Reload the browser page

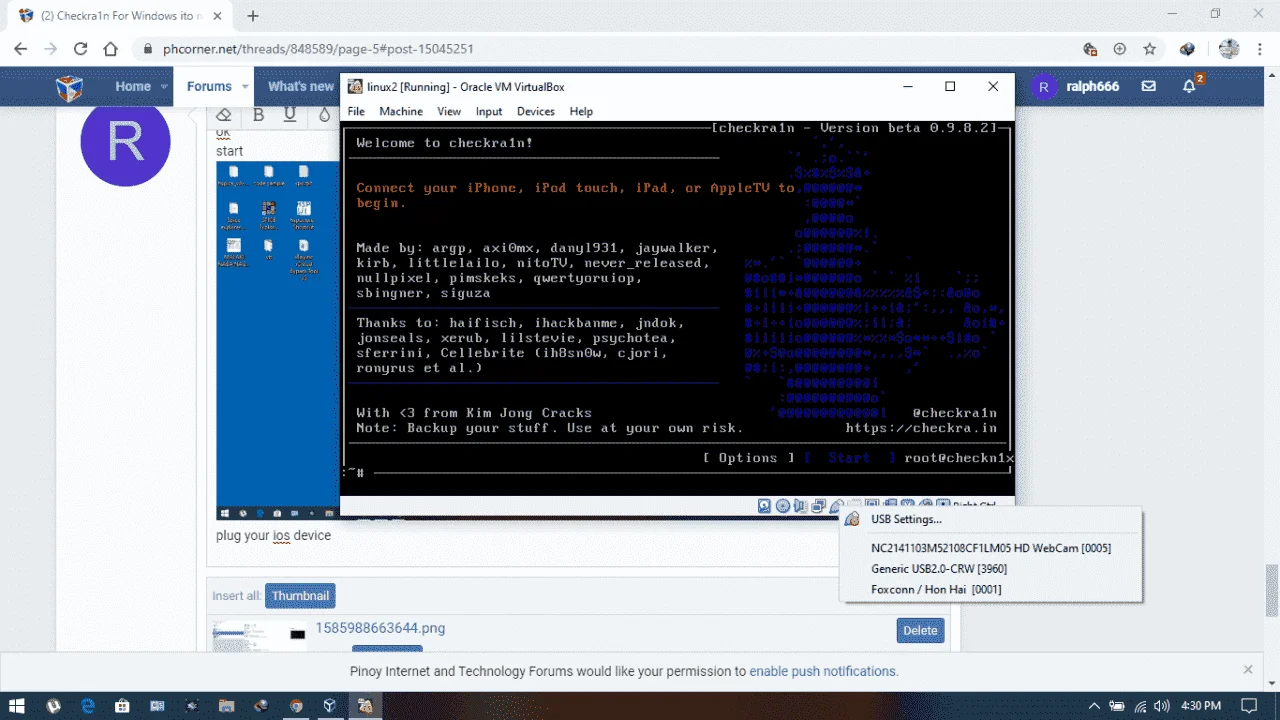[x=81, y=49]
